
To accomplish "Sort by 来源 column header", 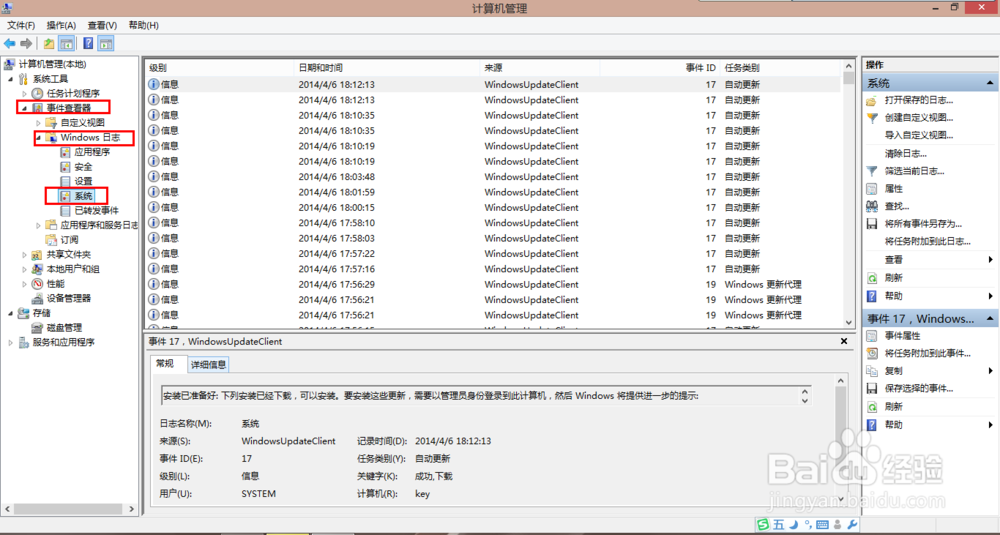I will 540,68.
